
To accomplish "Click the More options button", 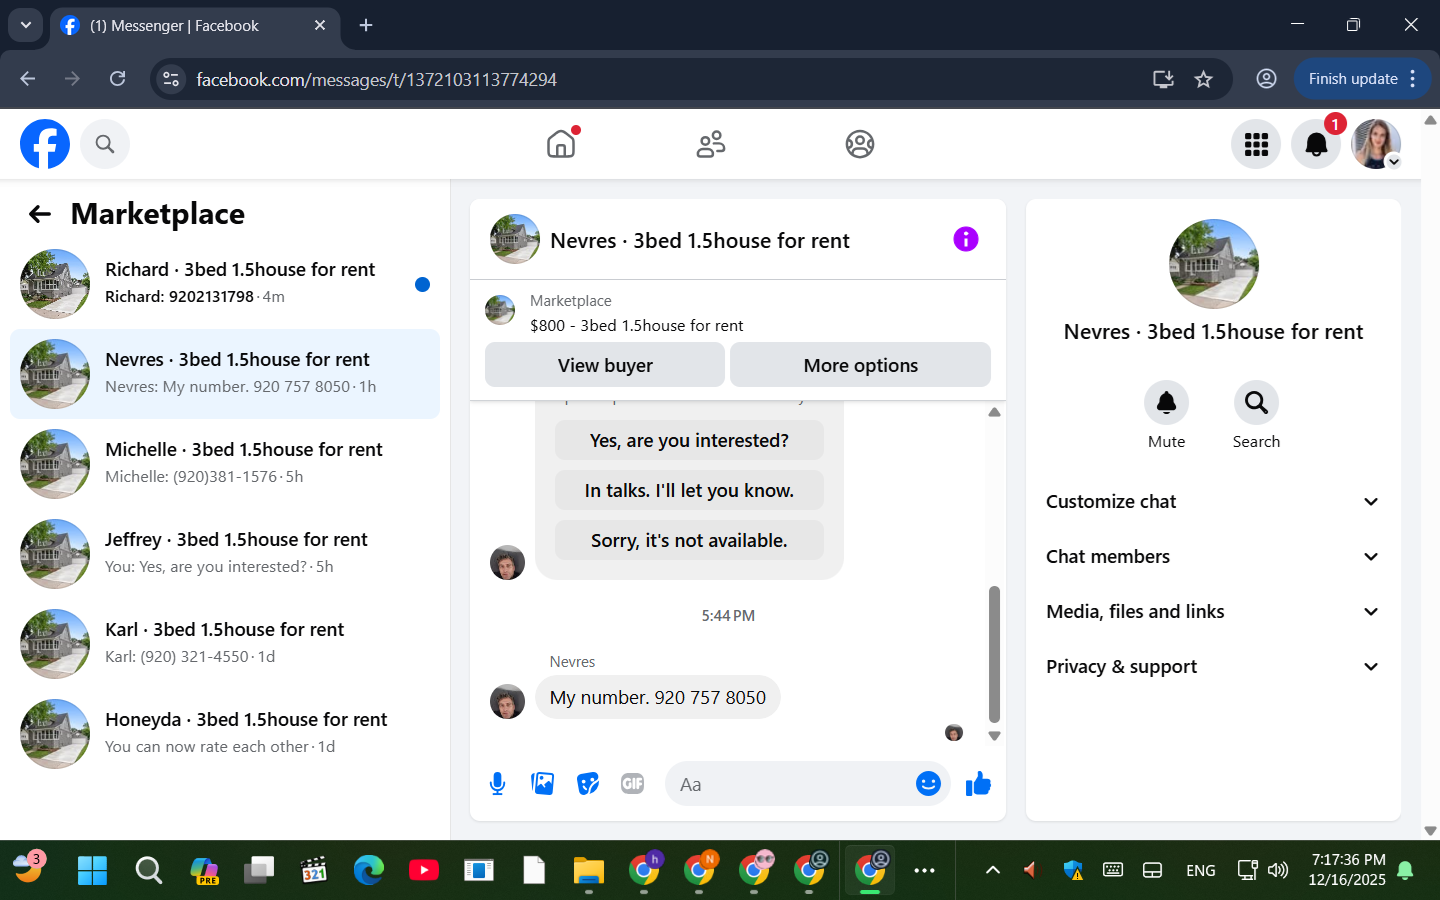I will coord(861,365).
